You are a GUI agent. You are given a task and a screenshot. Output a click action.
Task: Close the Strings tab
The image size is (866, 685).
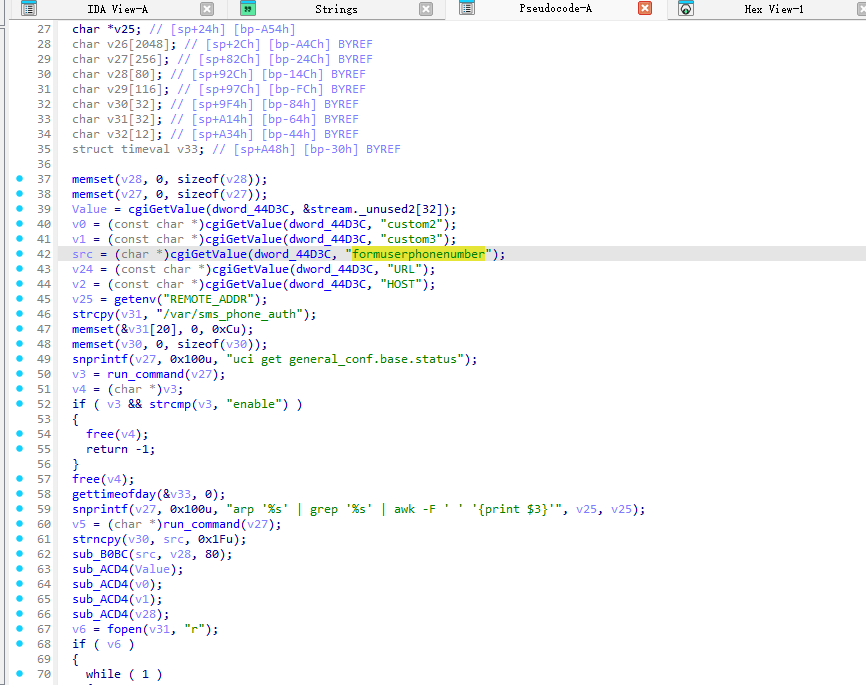[426, 9]
